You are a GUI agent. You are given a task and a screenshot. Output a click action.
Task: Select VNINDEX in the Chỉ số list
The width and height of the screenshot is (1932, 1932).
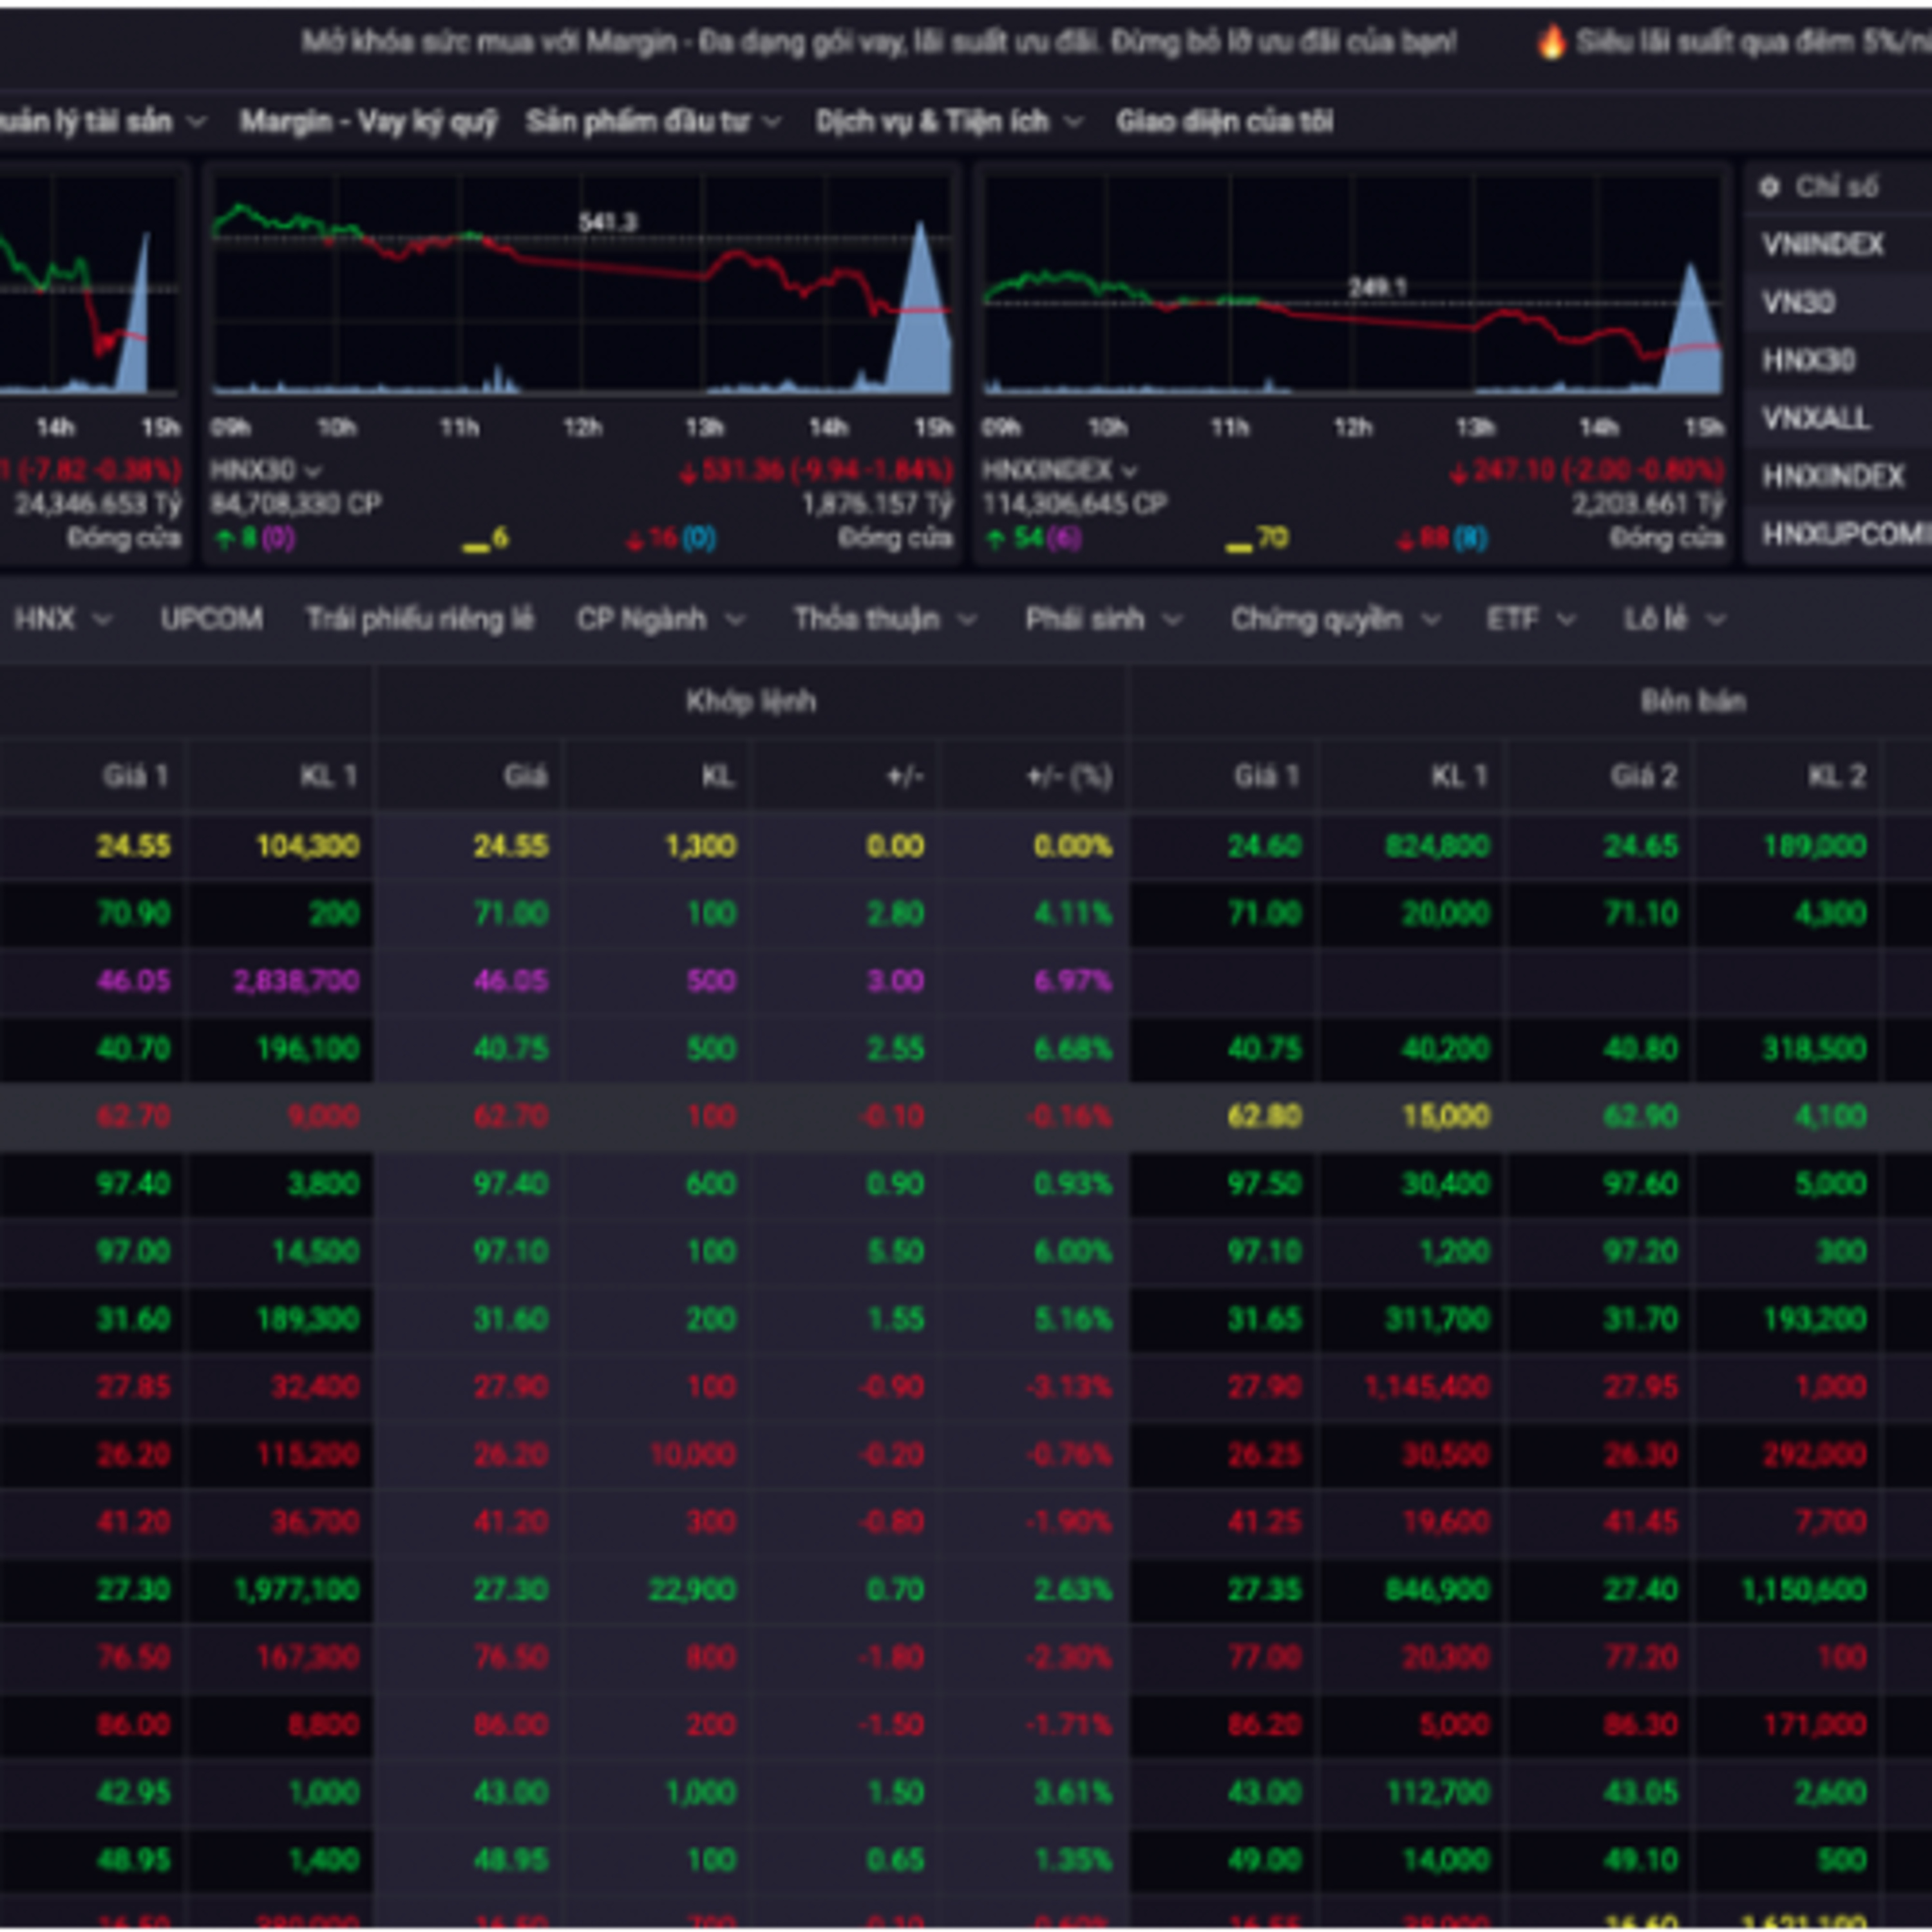[1822, 245]
